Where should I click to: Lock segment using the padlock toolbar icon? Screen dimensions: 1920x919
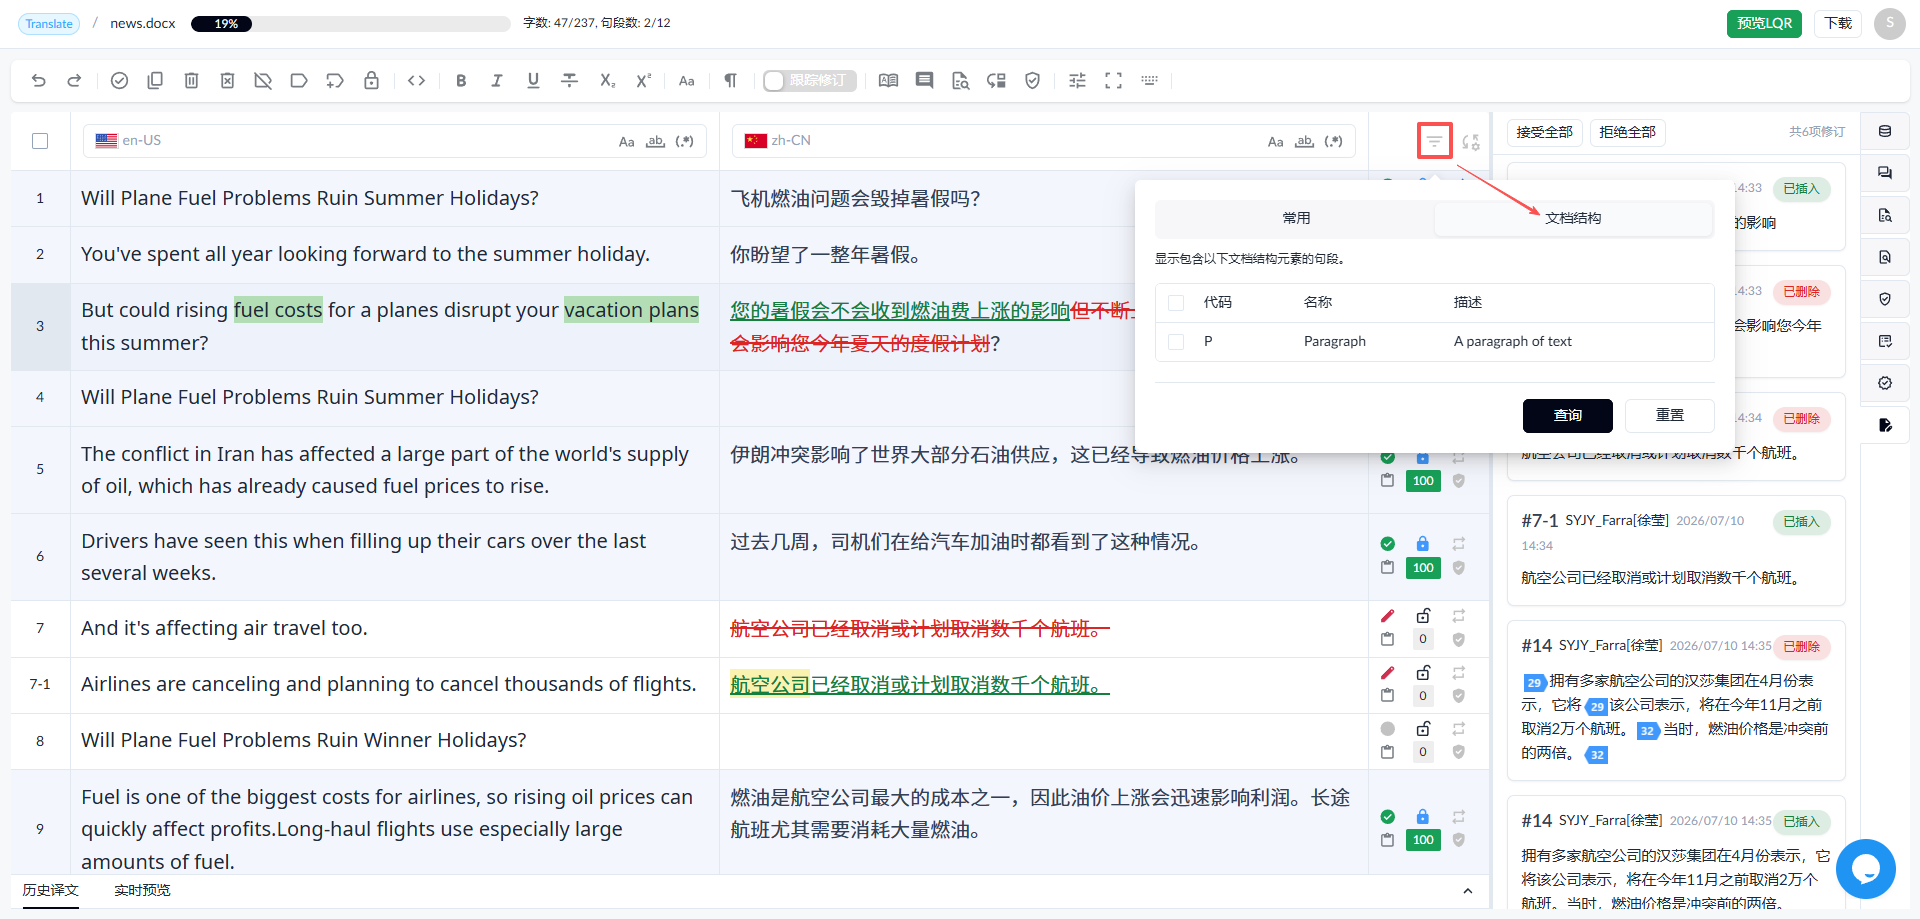pos(371,81)
